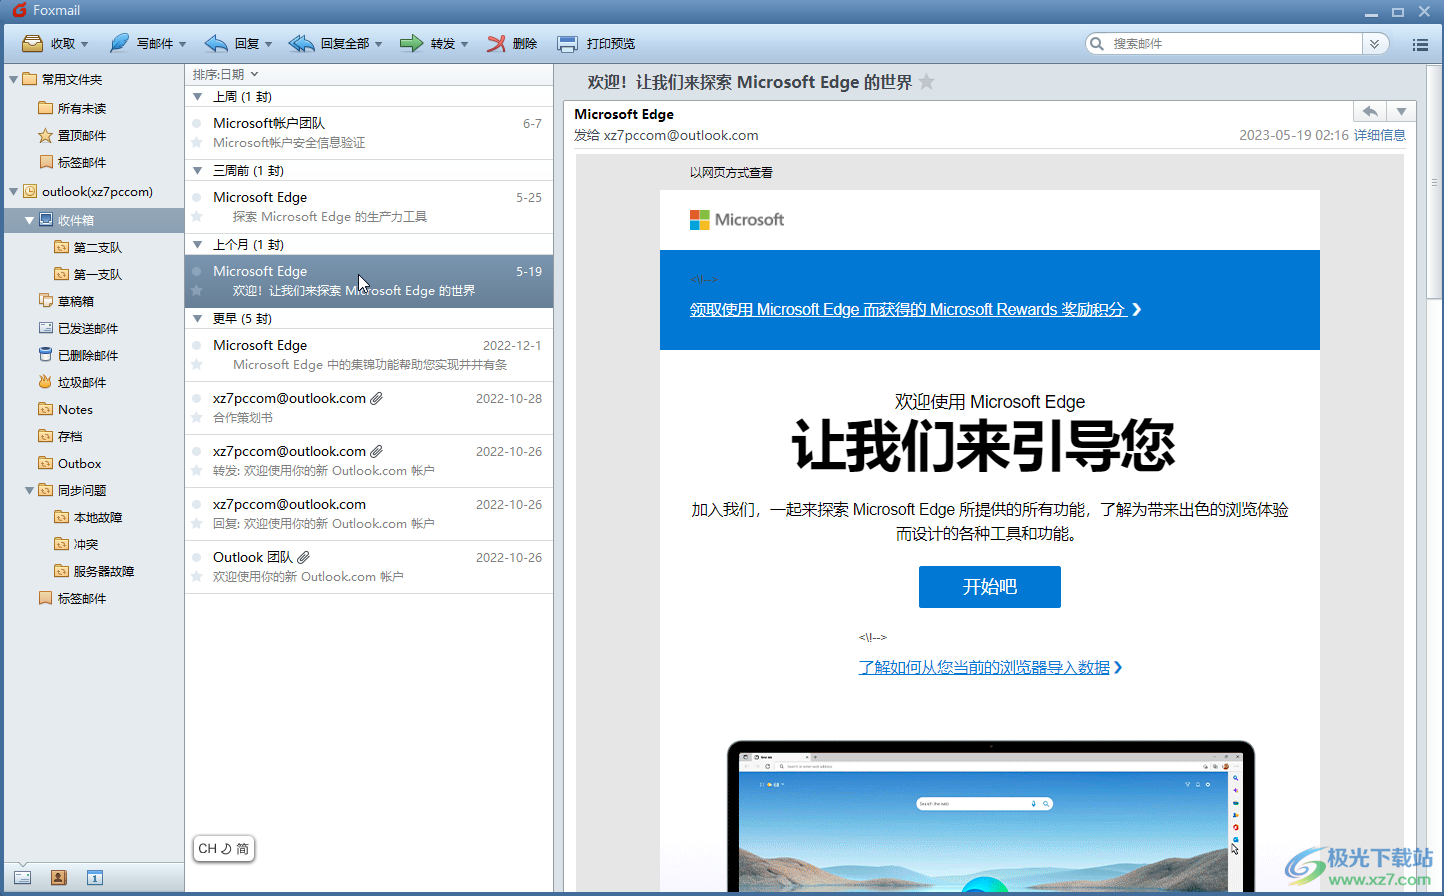1444x896 pixels.
Task: Click the 开始吧 button
Action: (x=990, y=587)
